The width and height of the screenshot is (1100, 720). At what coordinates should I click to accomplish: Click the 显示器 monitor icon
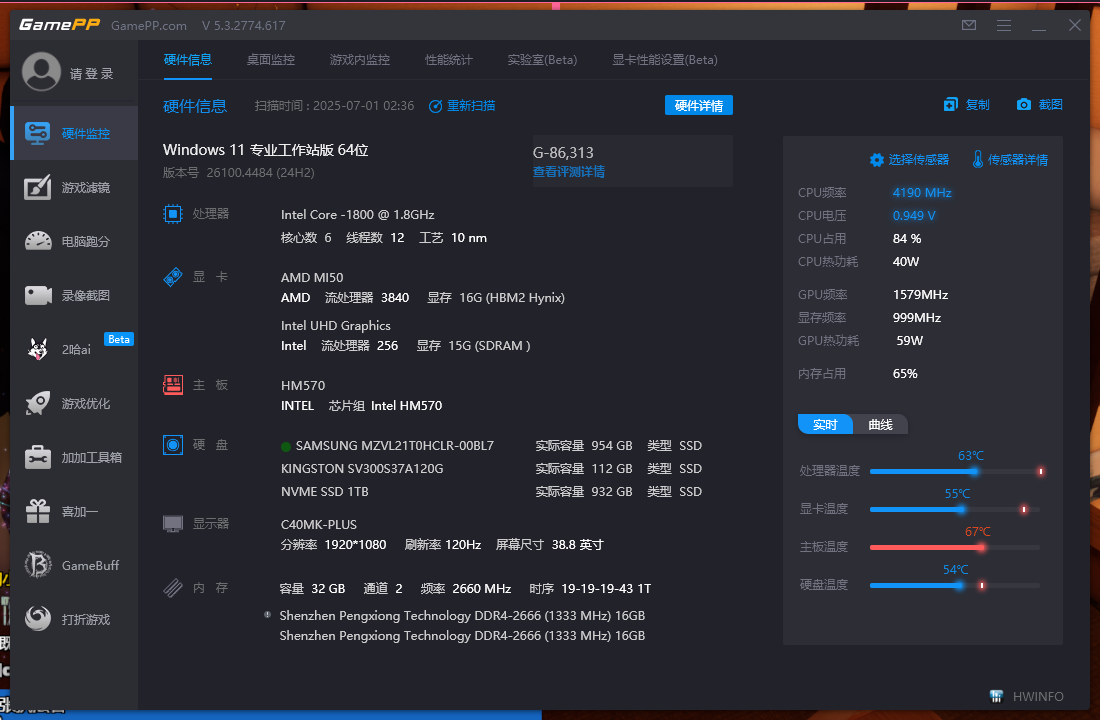[173, 524]
